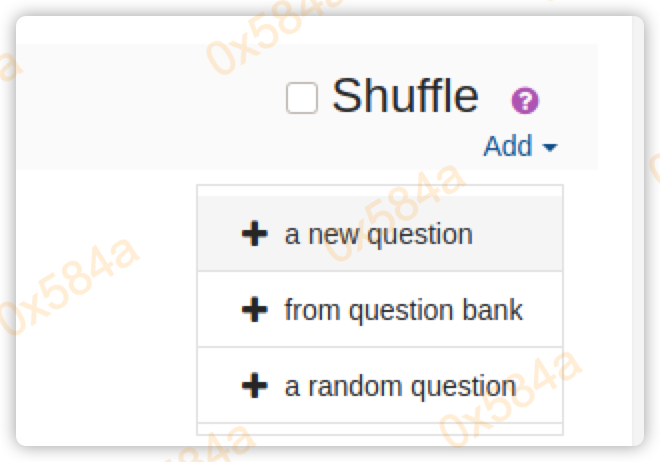Click the plus icon beside 'a new question'
This screenshot has width=660, height=462.
[x=255, y=234]
